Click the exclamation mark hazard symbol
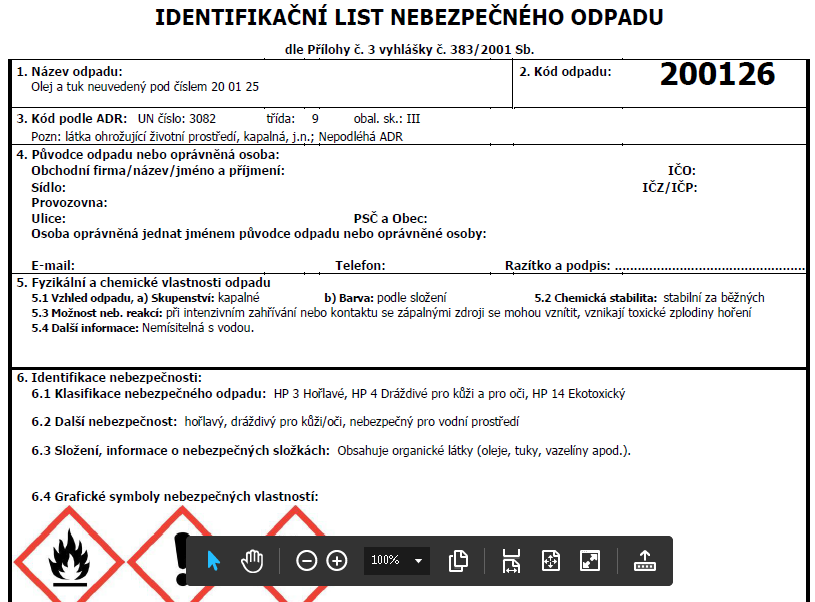The height and width of the screenshot is (602, 815). point(180,550)
